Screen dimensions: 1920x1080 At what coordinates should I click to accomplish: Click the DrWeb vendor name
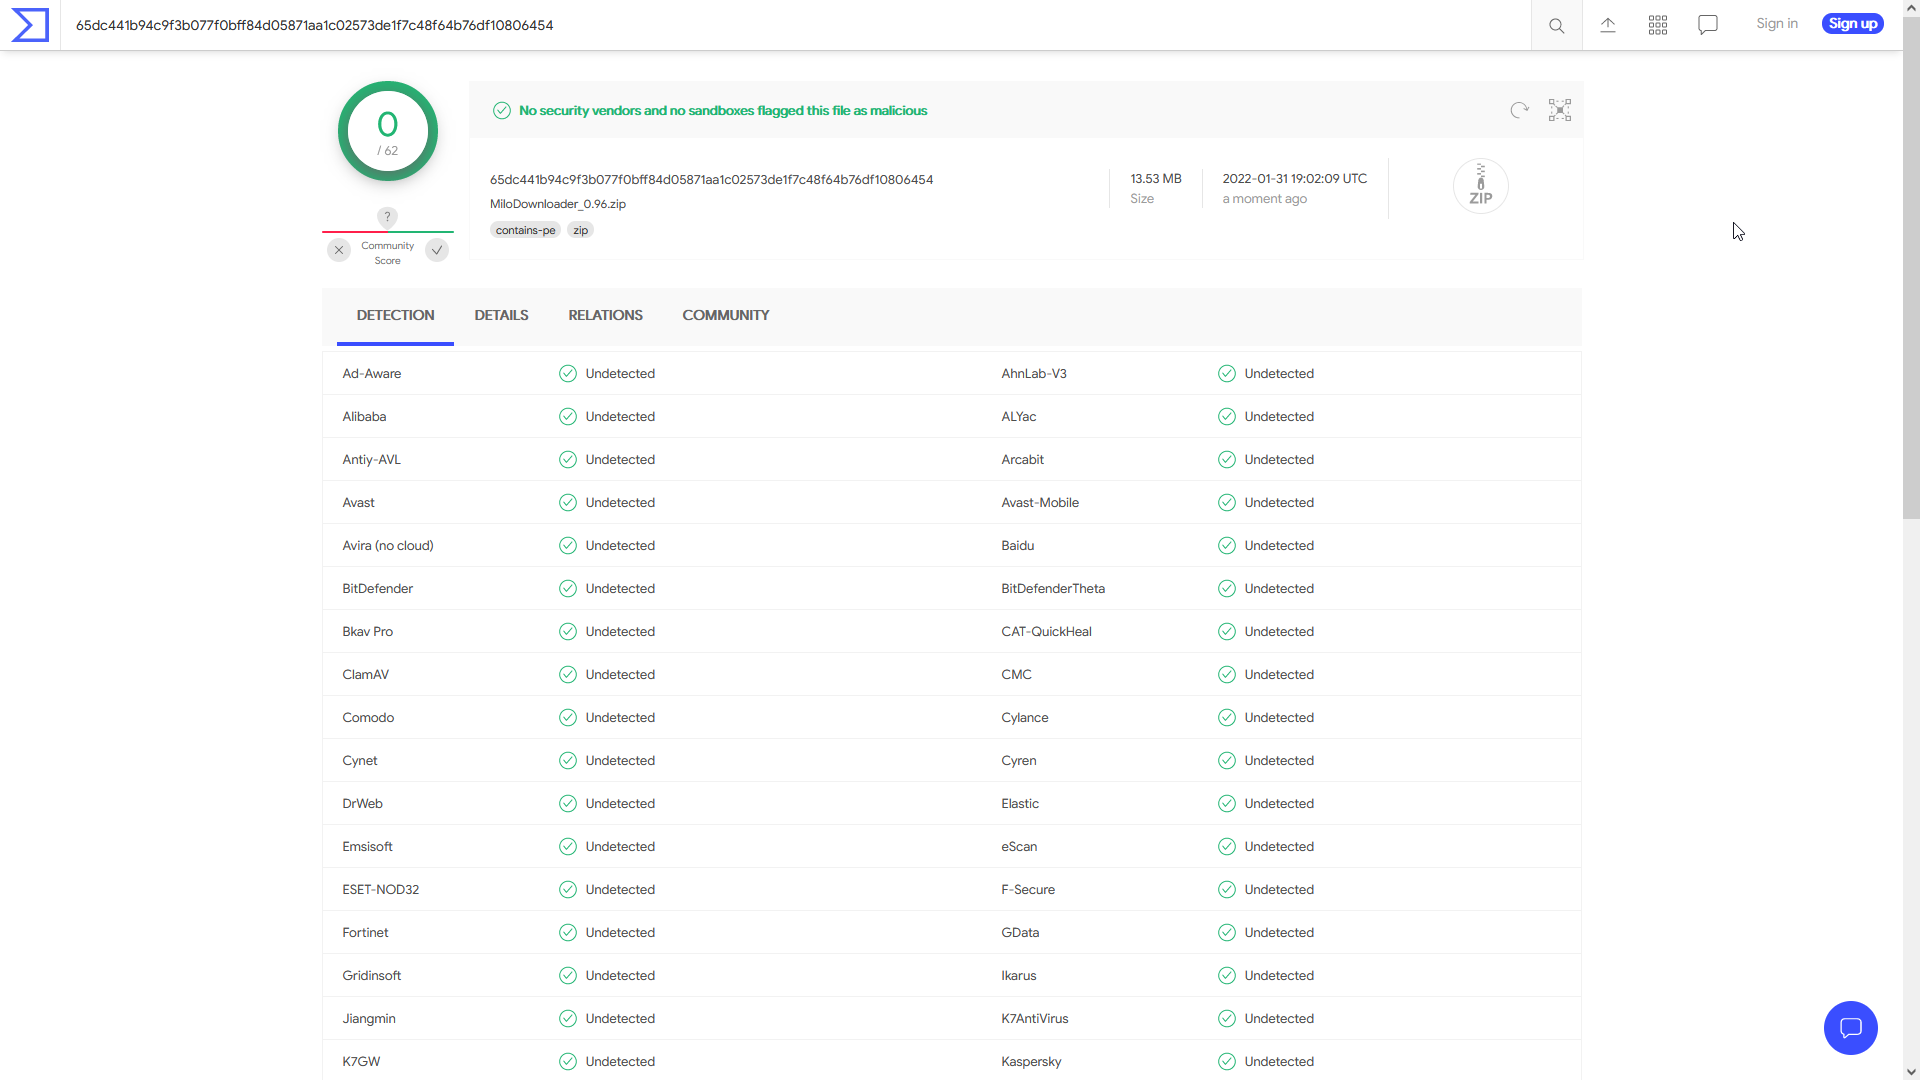pyautogui.click(x=362, y=804)
